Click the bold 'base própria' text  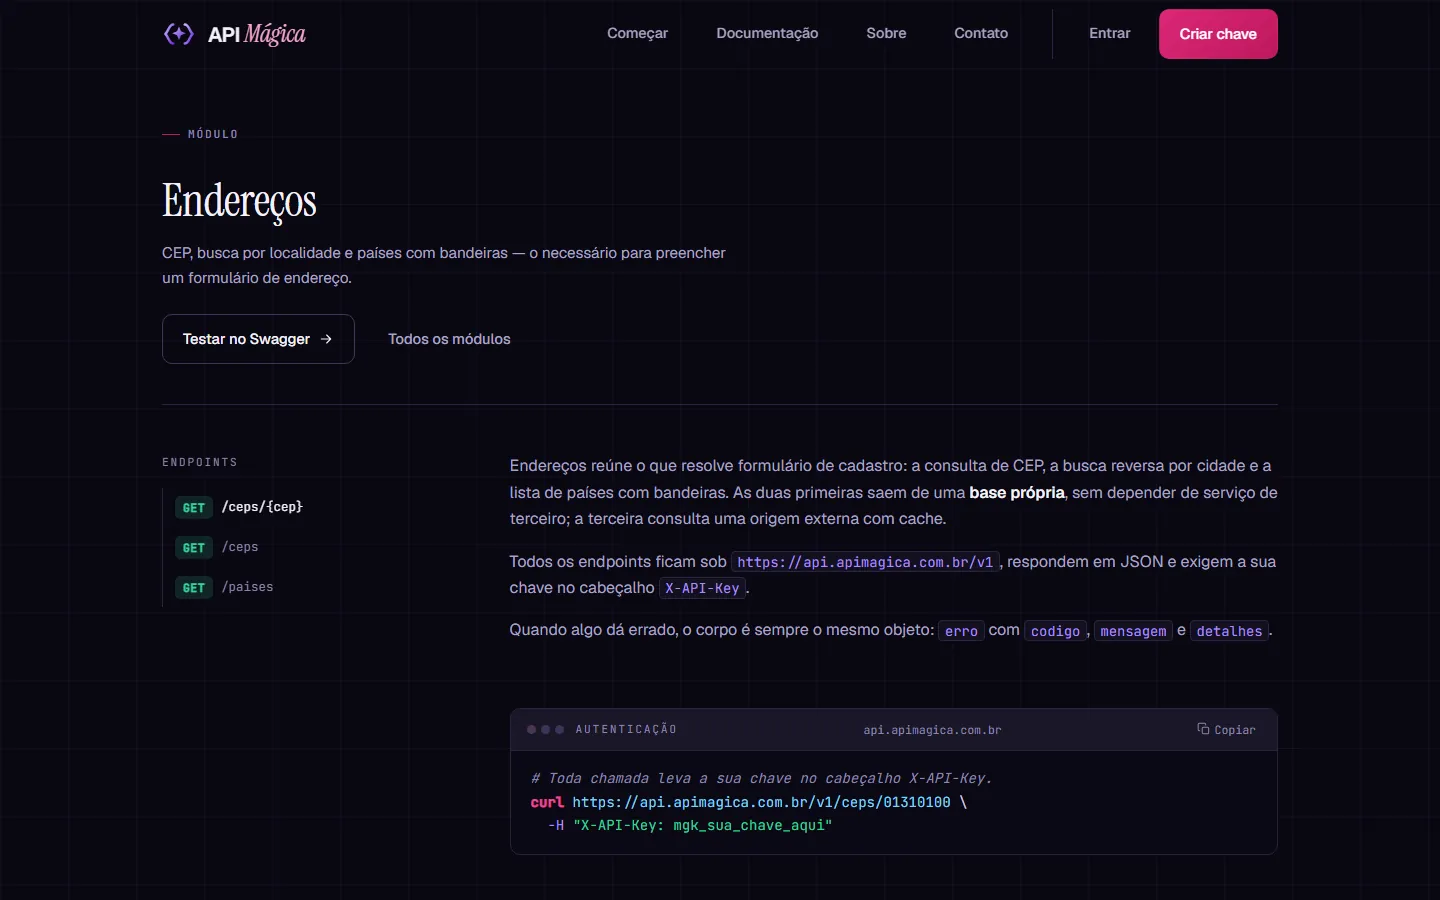point(1016,492)
